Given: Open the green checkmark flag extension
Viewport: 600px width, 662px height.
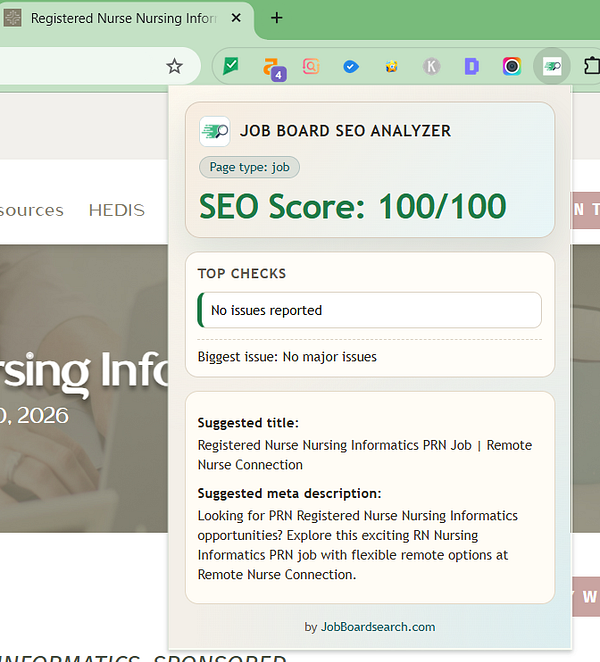Looking at the screenshot, I should tap(231, 66).
